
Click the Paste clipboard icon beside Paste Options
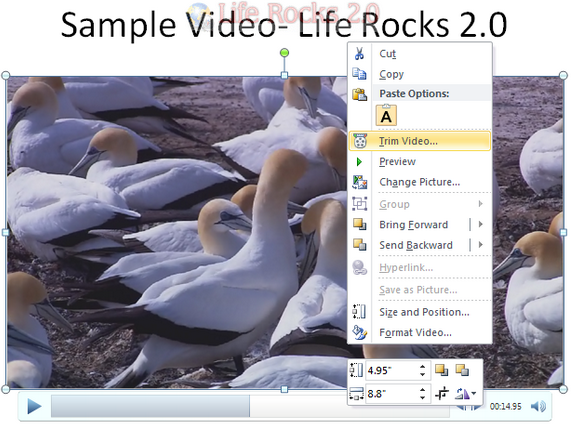click(x=359, y=94)
